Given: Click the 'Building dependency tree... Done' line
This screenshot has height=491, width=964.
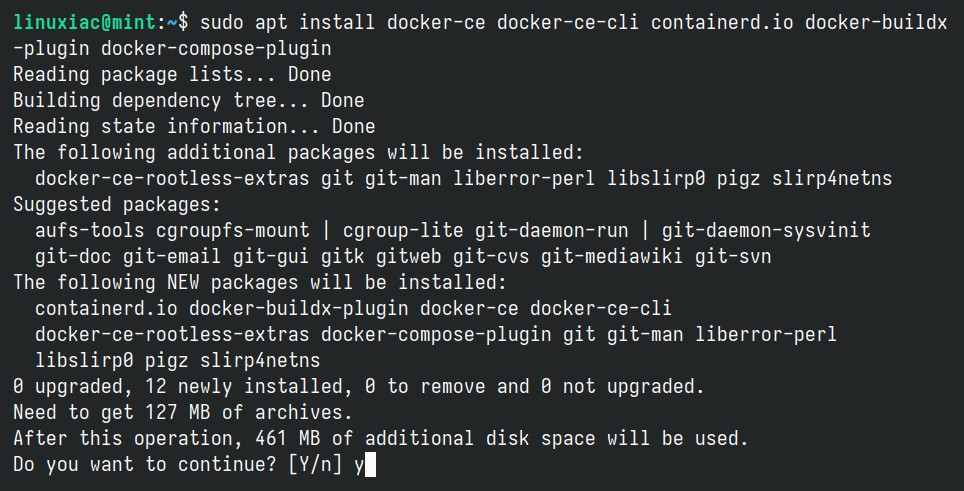Looking at the screenshot, I should pos(189,100).
